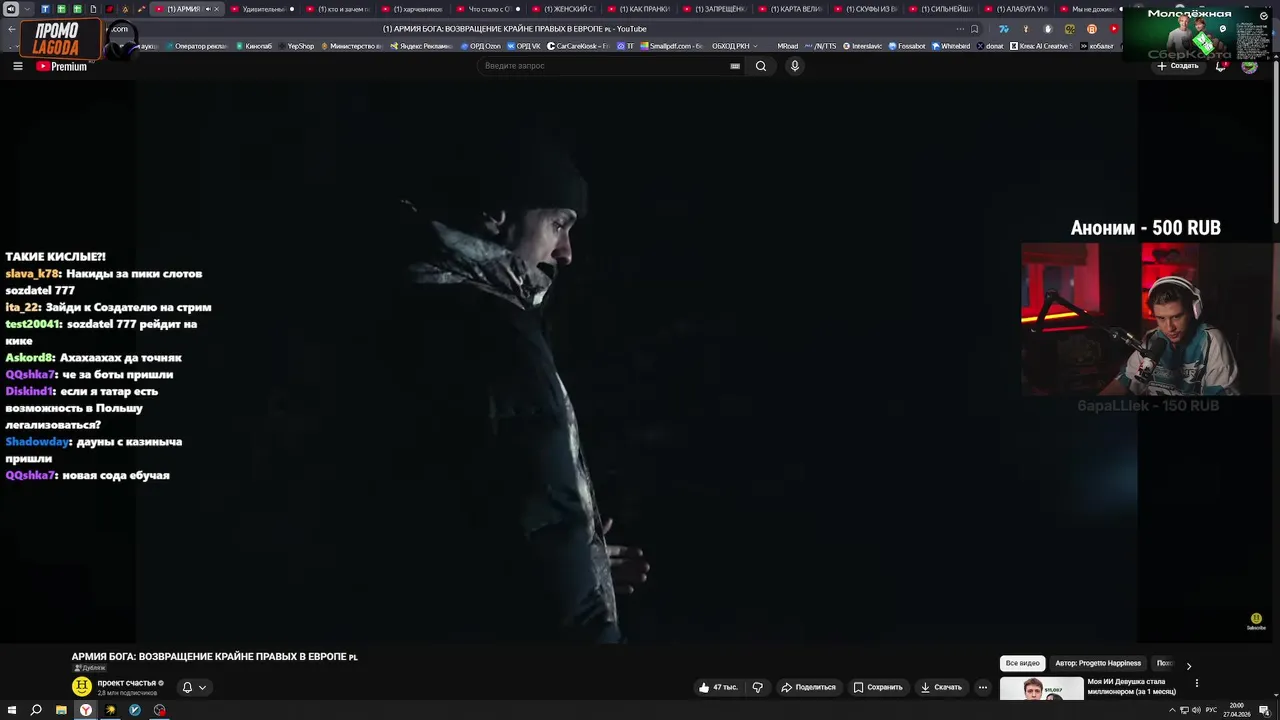Image resolution: width=1280 pixels, height=720 pixels.
Task: Expand subscription notification bell dropdown
Action: pos(194,687)
